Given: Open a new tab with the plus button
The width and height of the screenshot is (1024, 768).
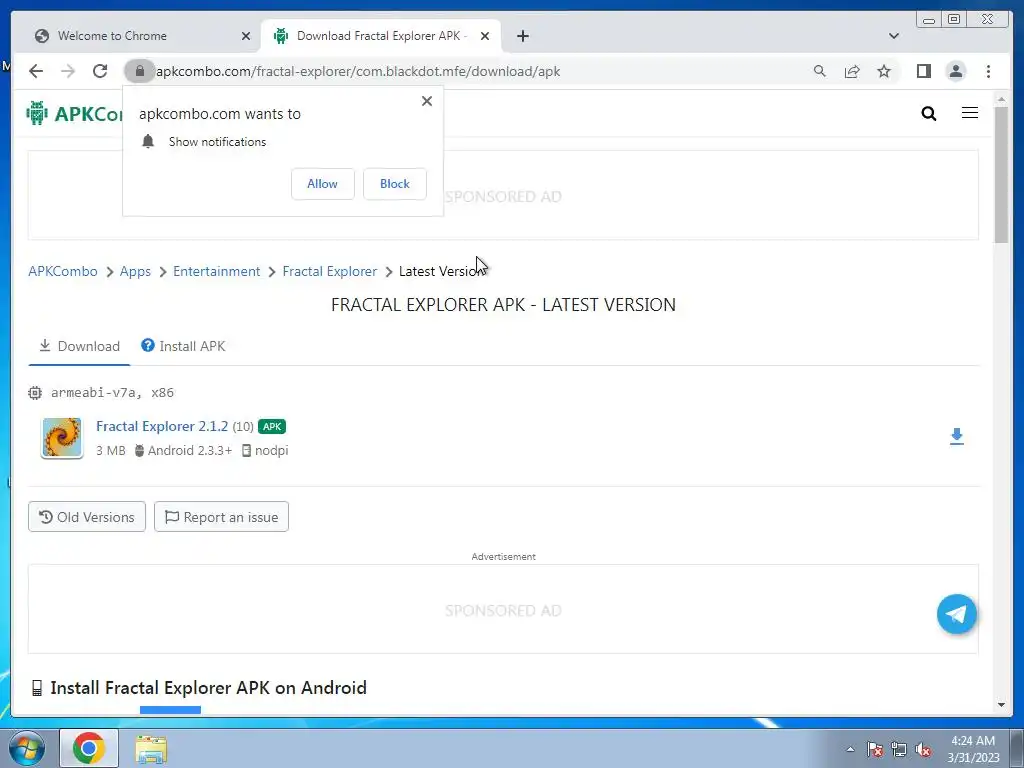Looking at the screenshot, I should (x=522, y=36).
